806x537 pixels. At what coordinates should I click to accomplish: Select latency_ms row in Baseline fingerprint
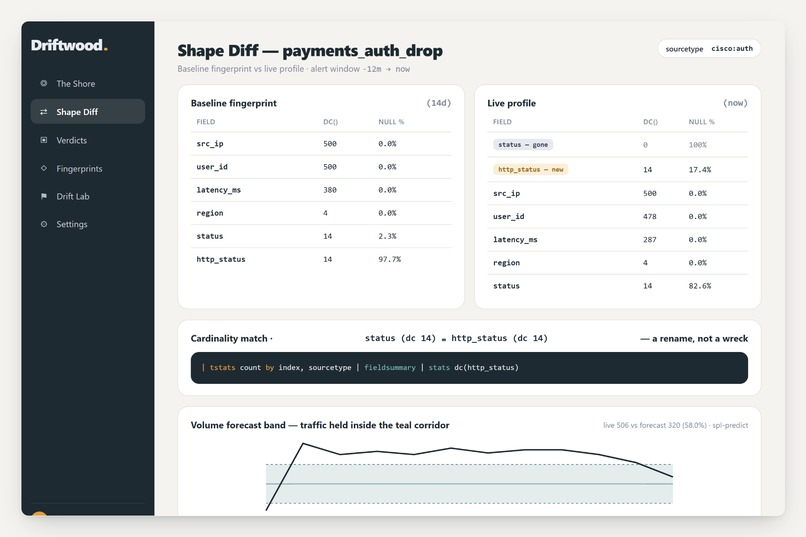[321, 190]
